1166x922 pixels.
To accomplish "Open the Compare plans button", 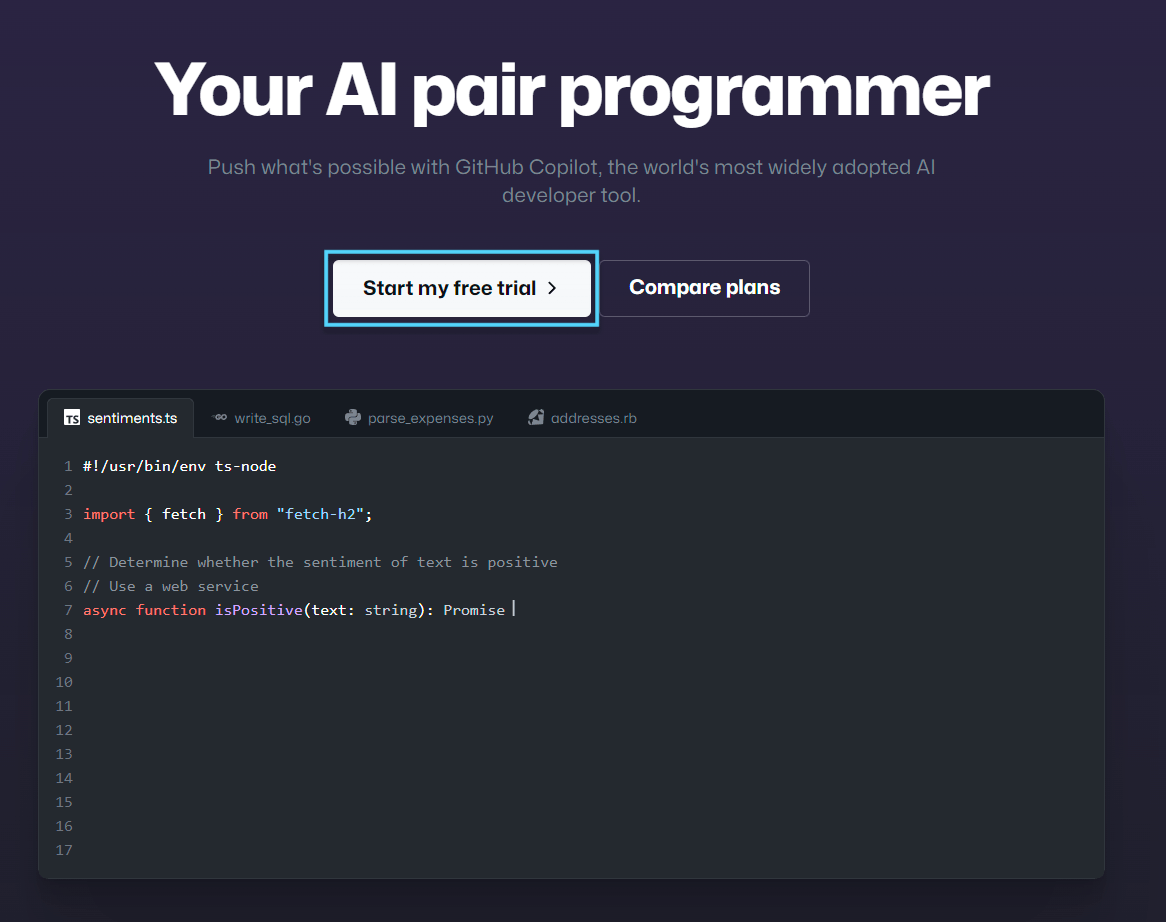I will pyautogui.click(x=704, y=288).
